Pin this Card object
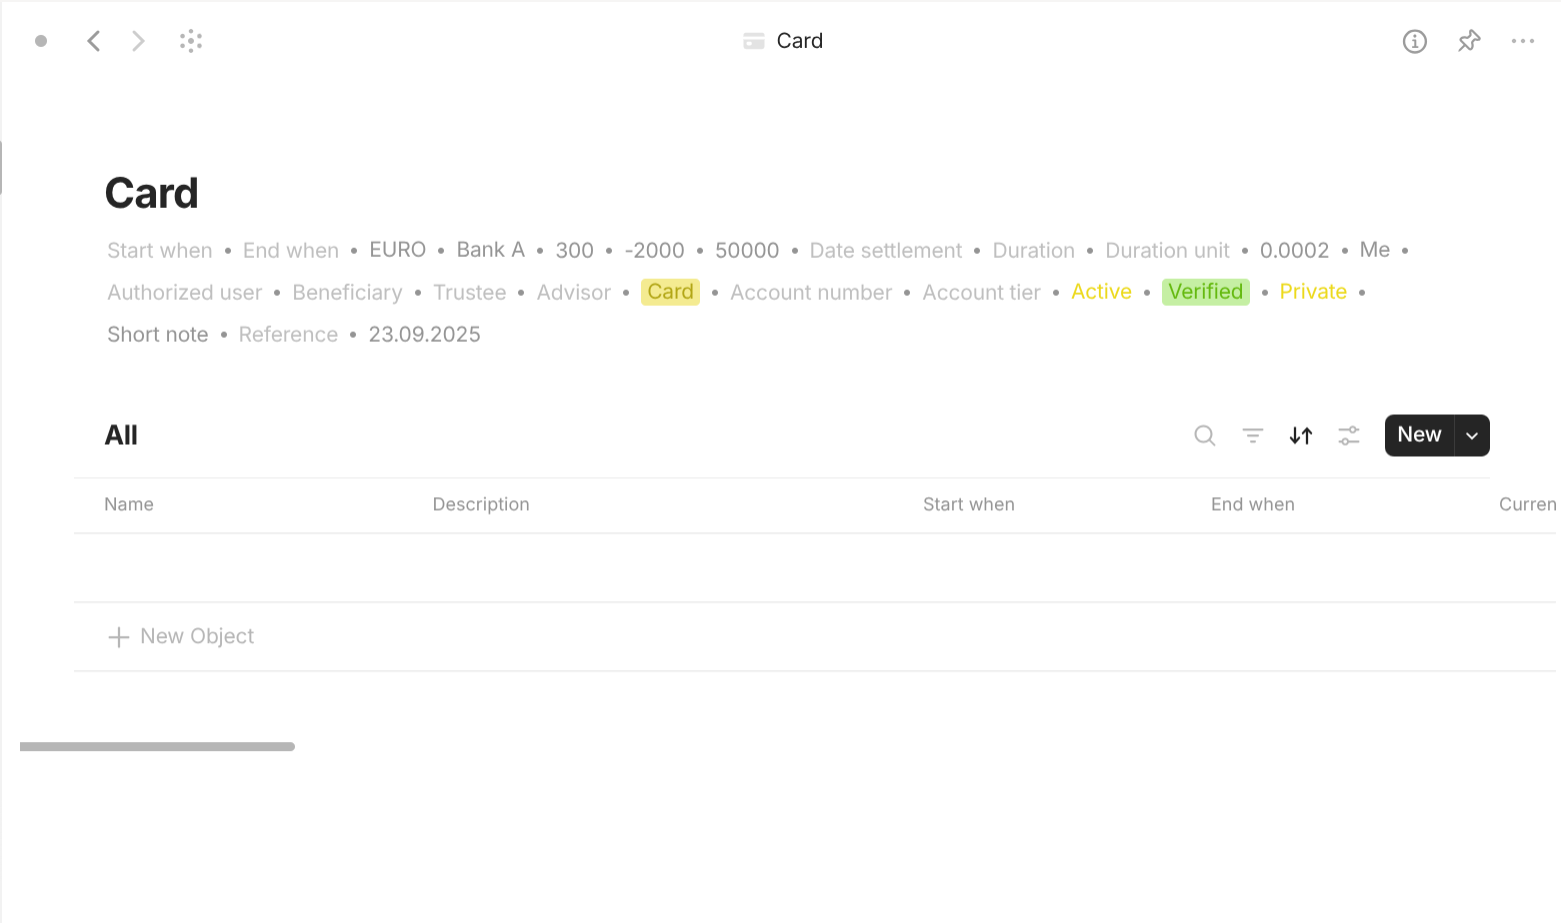This screenshot has height=923, width=1561. (x=1469, y=41)
